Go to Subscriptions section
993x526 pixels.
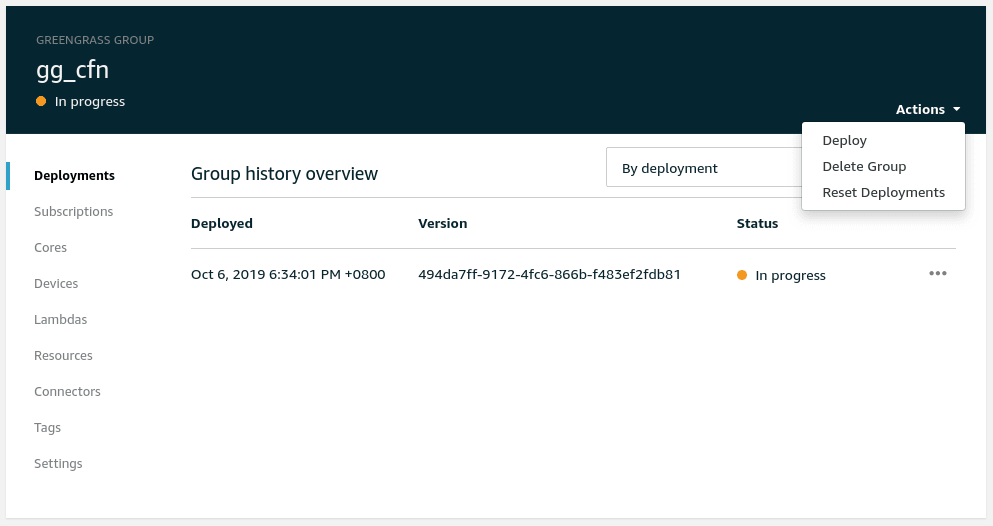coord(73,212)
